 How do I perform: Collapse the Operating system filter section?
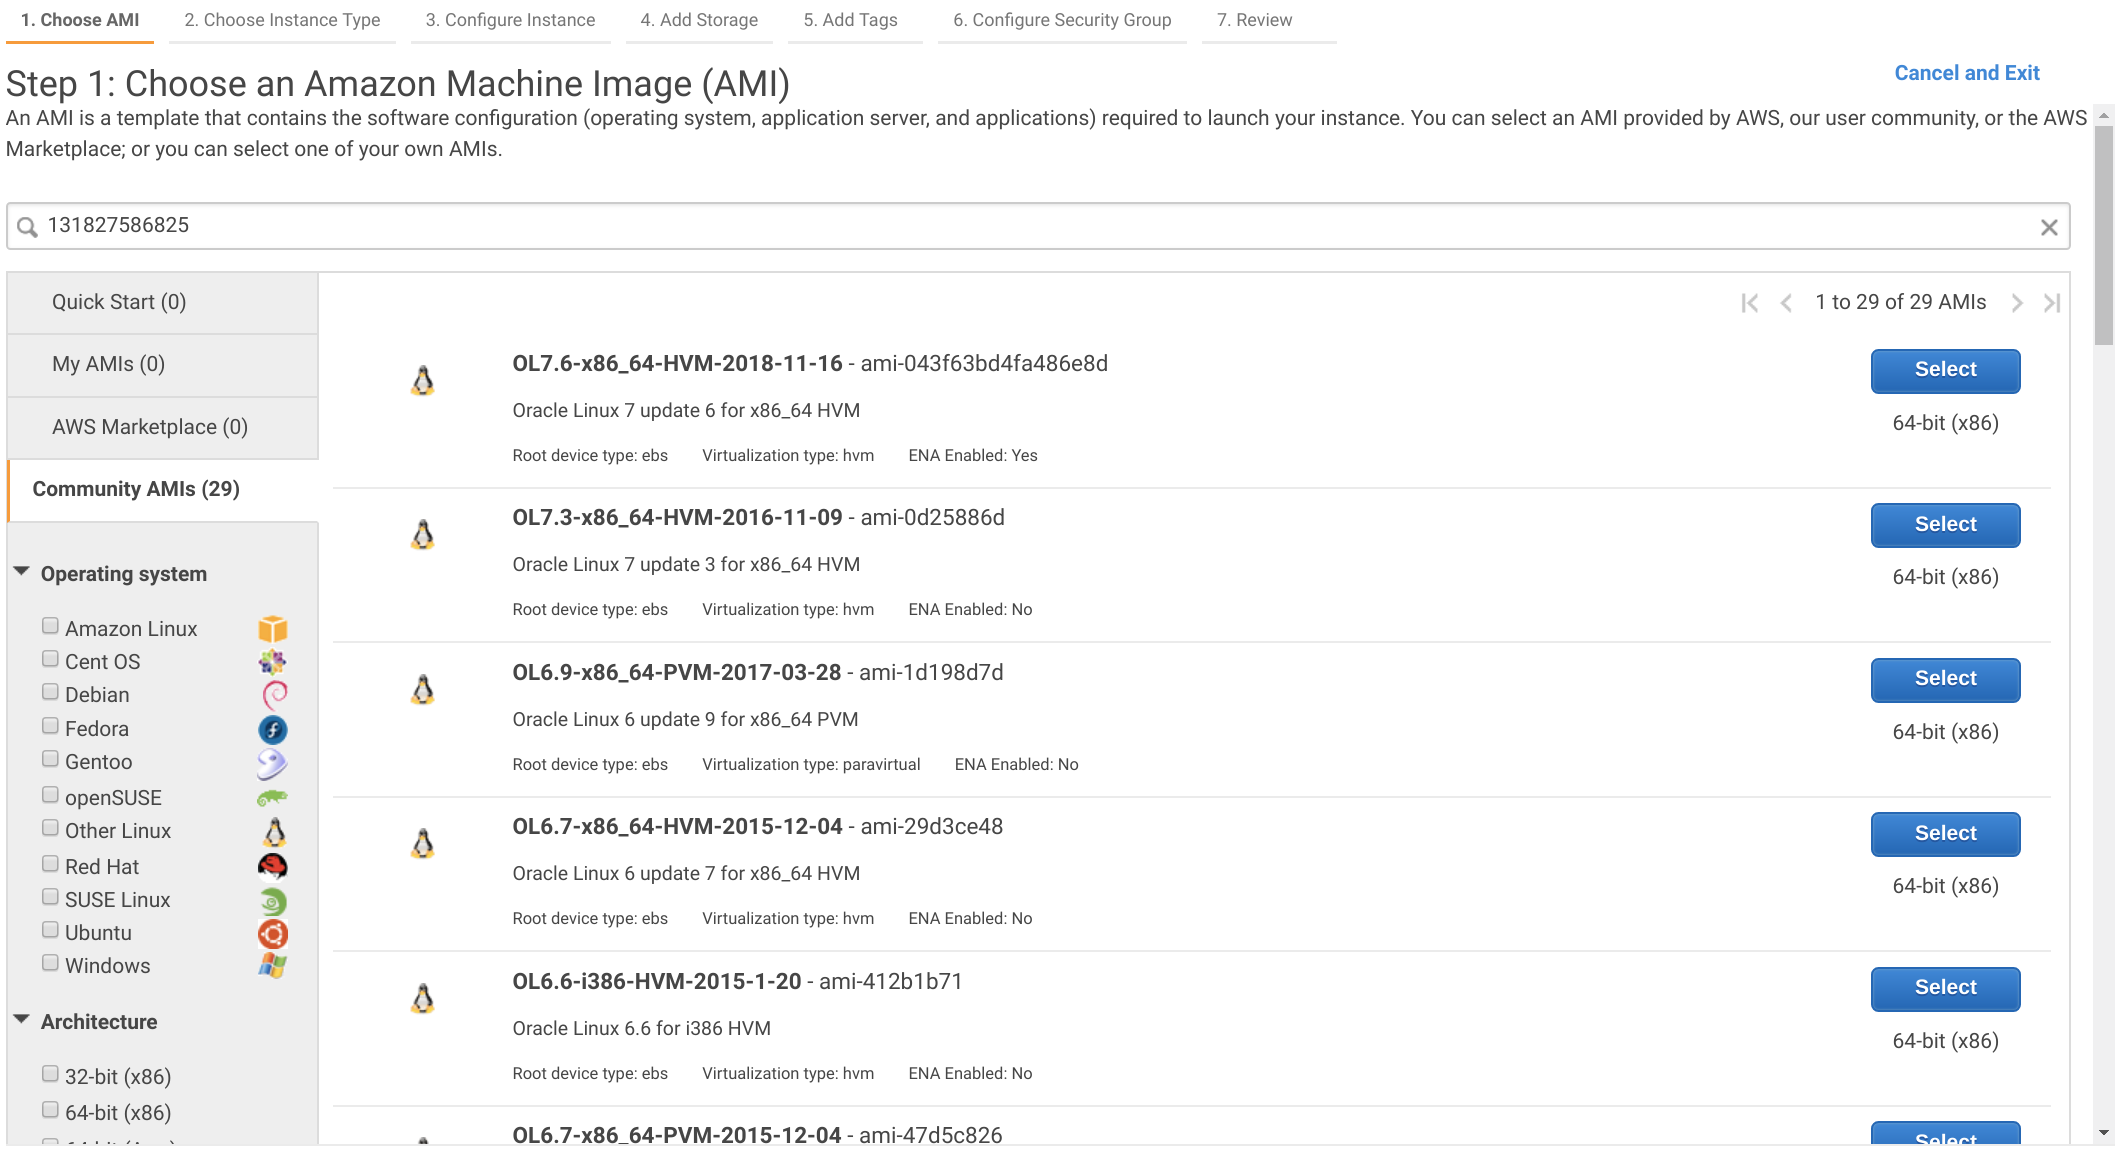22,572
